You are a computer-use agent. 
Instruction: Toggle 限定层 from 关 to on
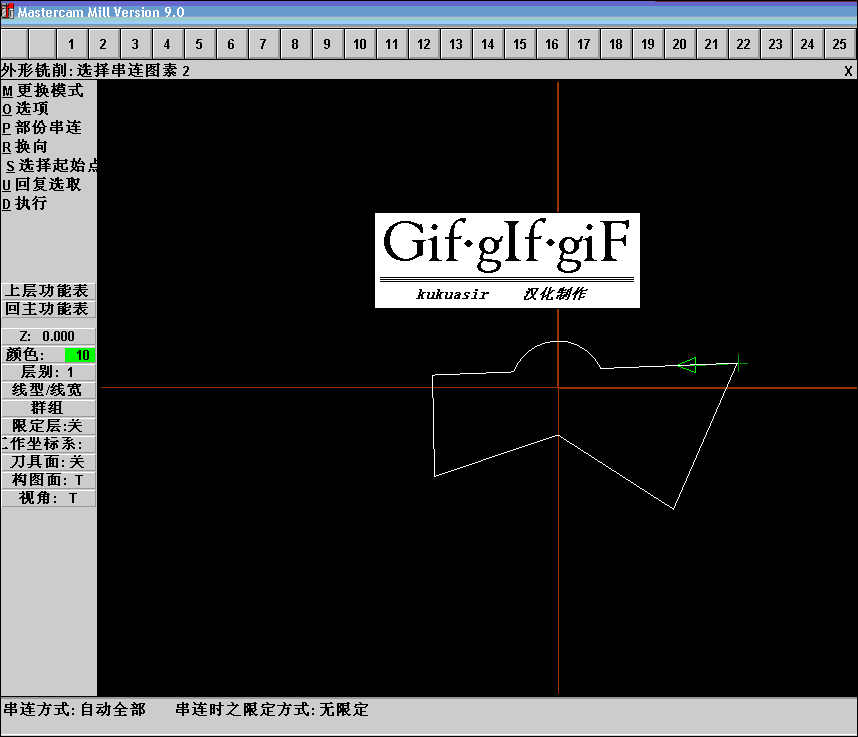[47, 426]
